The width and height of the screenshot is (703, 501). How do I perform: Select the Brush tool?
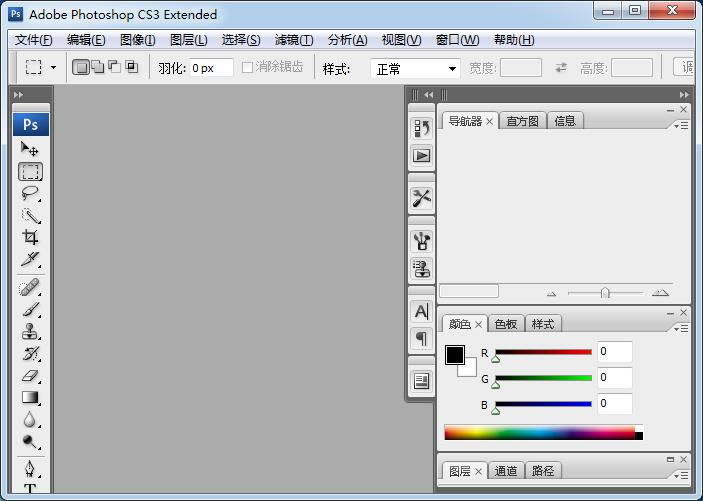pyautogui.click(x=30, y=310)
